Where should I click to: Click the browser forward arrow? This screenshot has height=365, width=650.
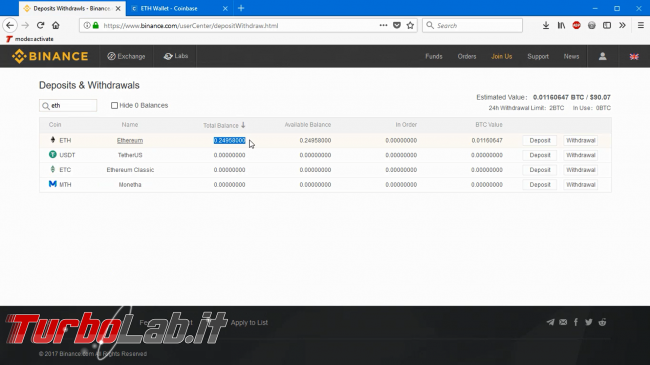point(25,25)
